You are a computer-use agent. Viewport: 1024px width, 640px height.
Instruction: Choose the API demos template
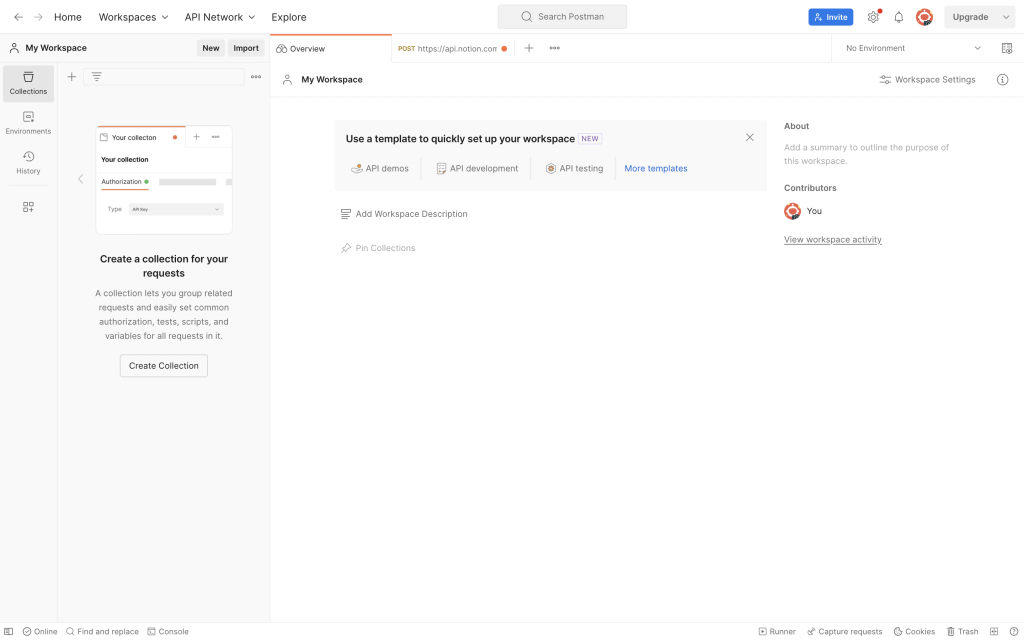pyautogui.click(x=380, y=168)
